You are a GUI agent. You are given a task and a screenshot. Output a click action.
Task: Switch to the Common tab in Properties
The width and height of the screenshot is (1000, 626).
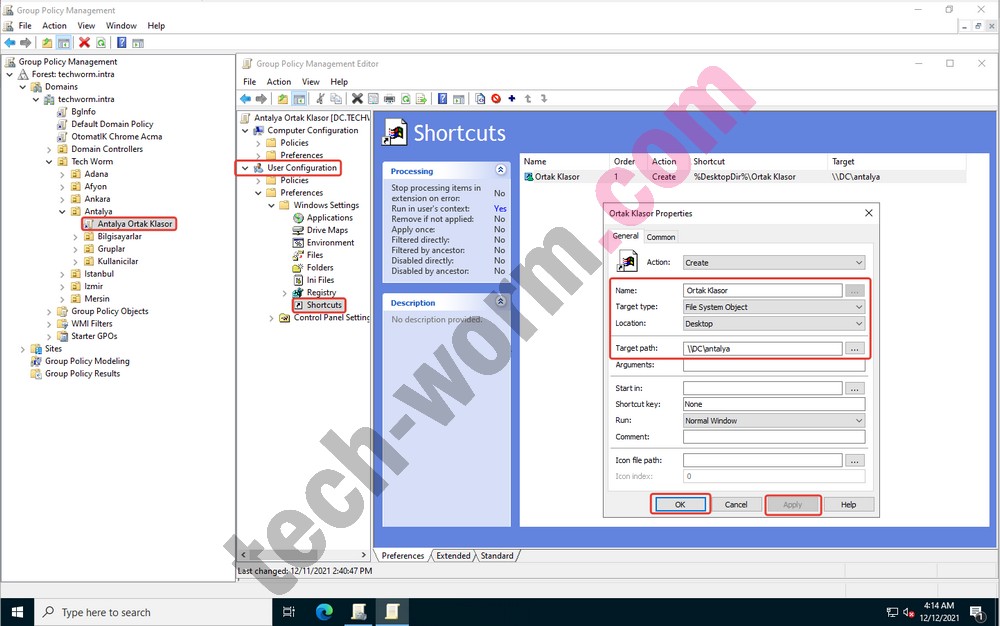click(661, 237)
